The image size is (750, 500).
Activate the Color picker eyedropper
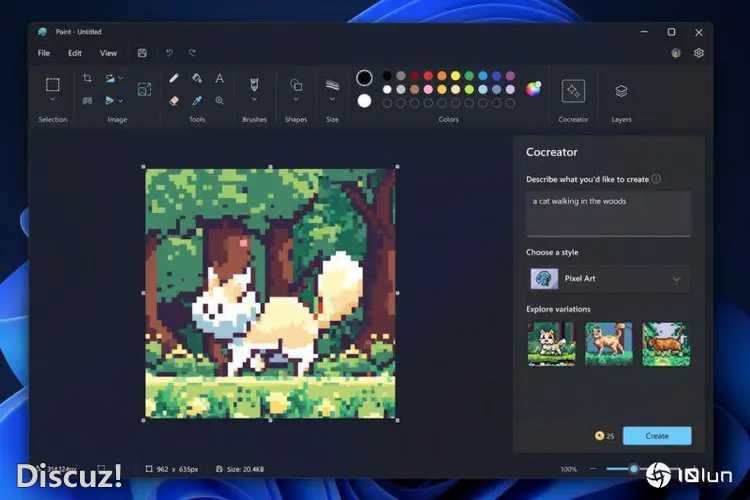[197, 100]
